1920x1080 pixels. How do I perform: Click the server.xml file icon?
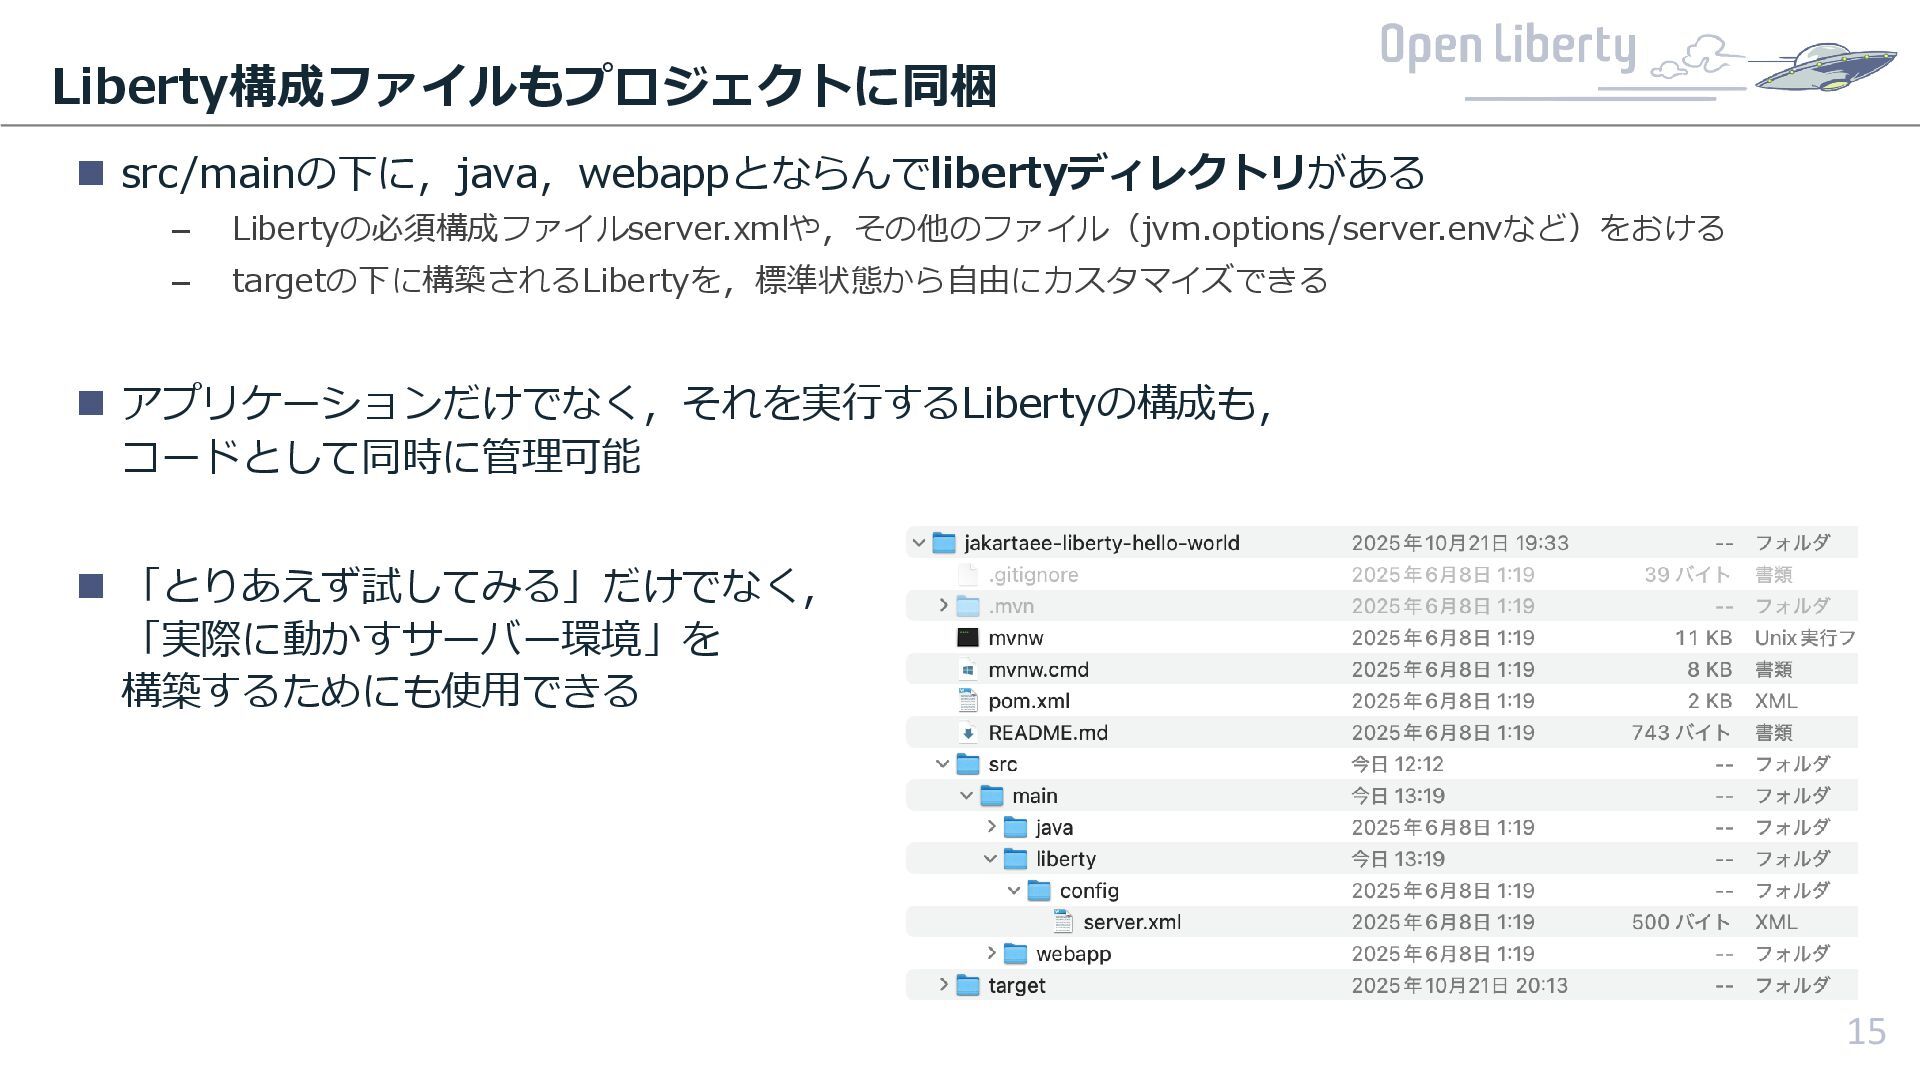1063,922
